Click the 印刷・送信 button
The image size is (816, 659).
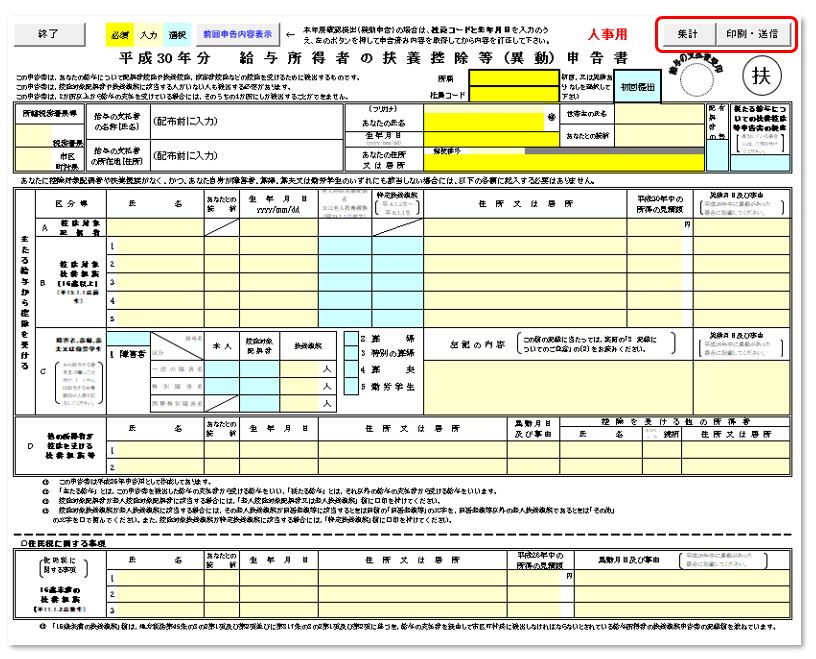point(753,34)
